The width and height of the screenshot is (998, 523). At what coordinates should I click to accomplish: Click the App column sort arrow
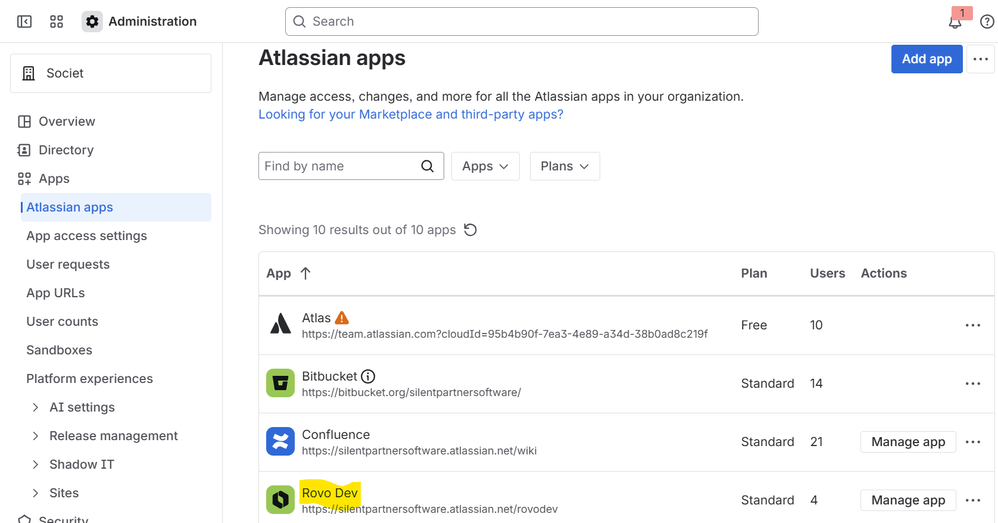point(306,273)
